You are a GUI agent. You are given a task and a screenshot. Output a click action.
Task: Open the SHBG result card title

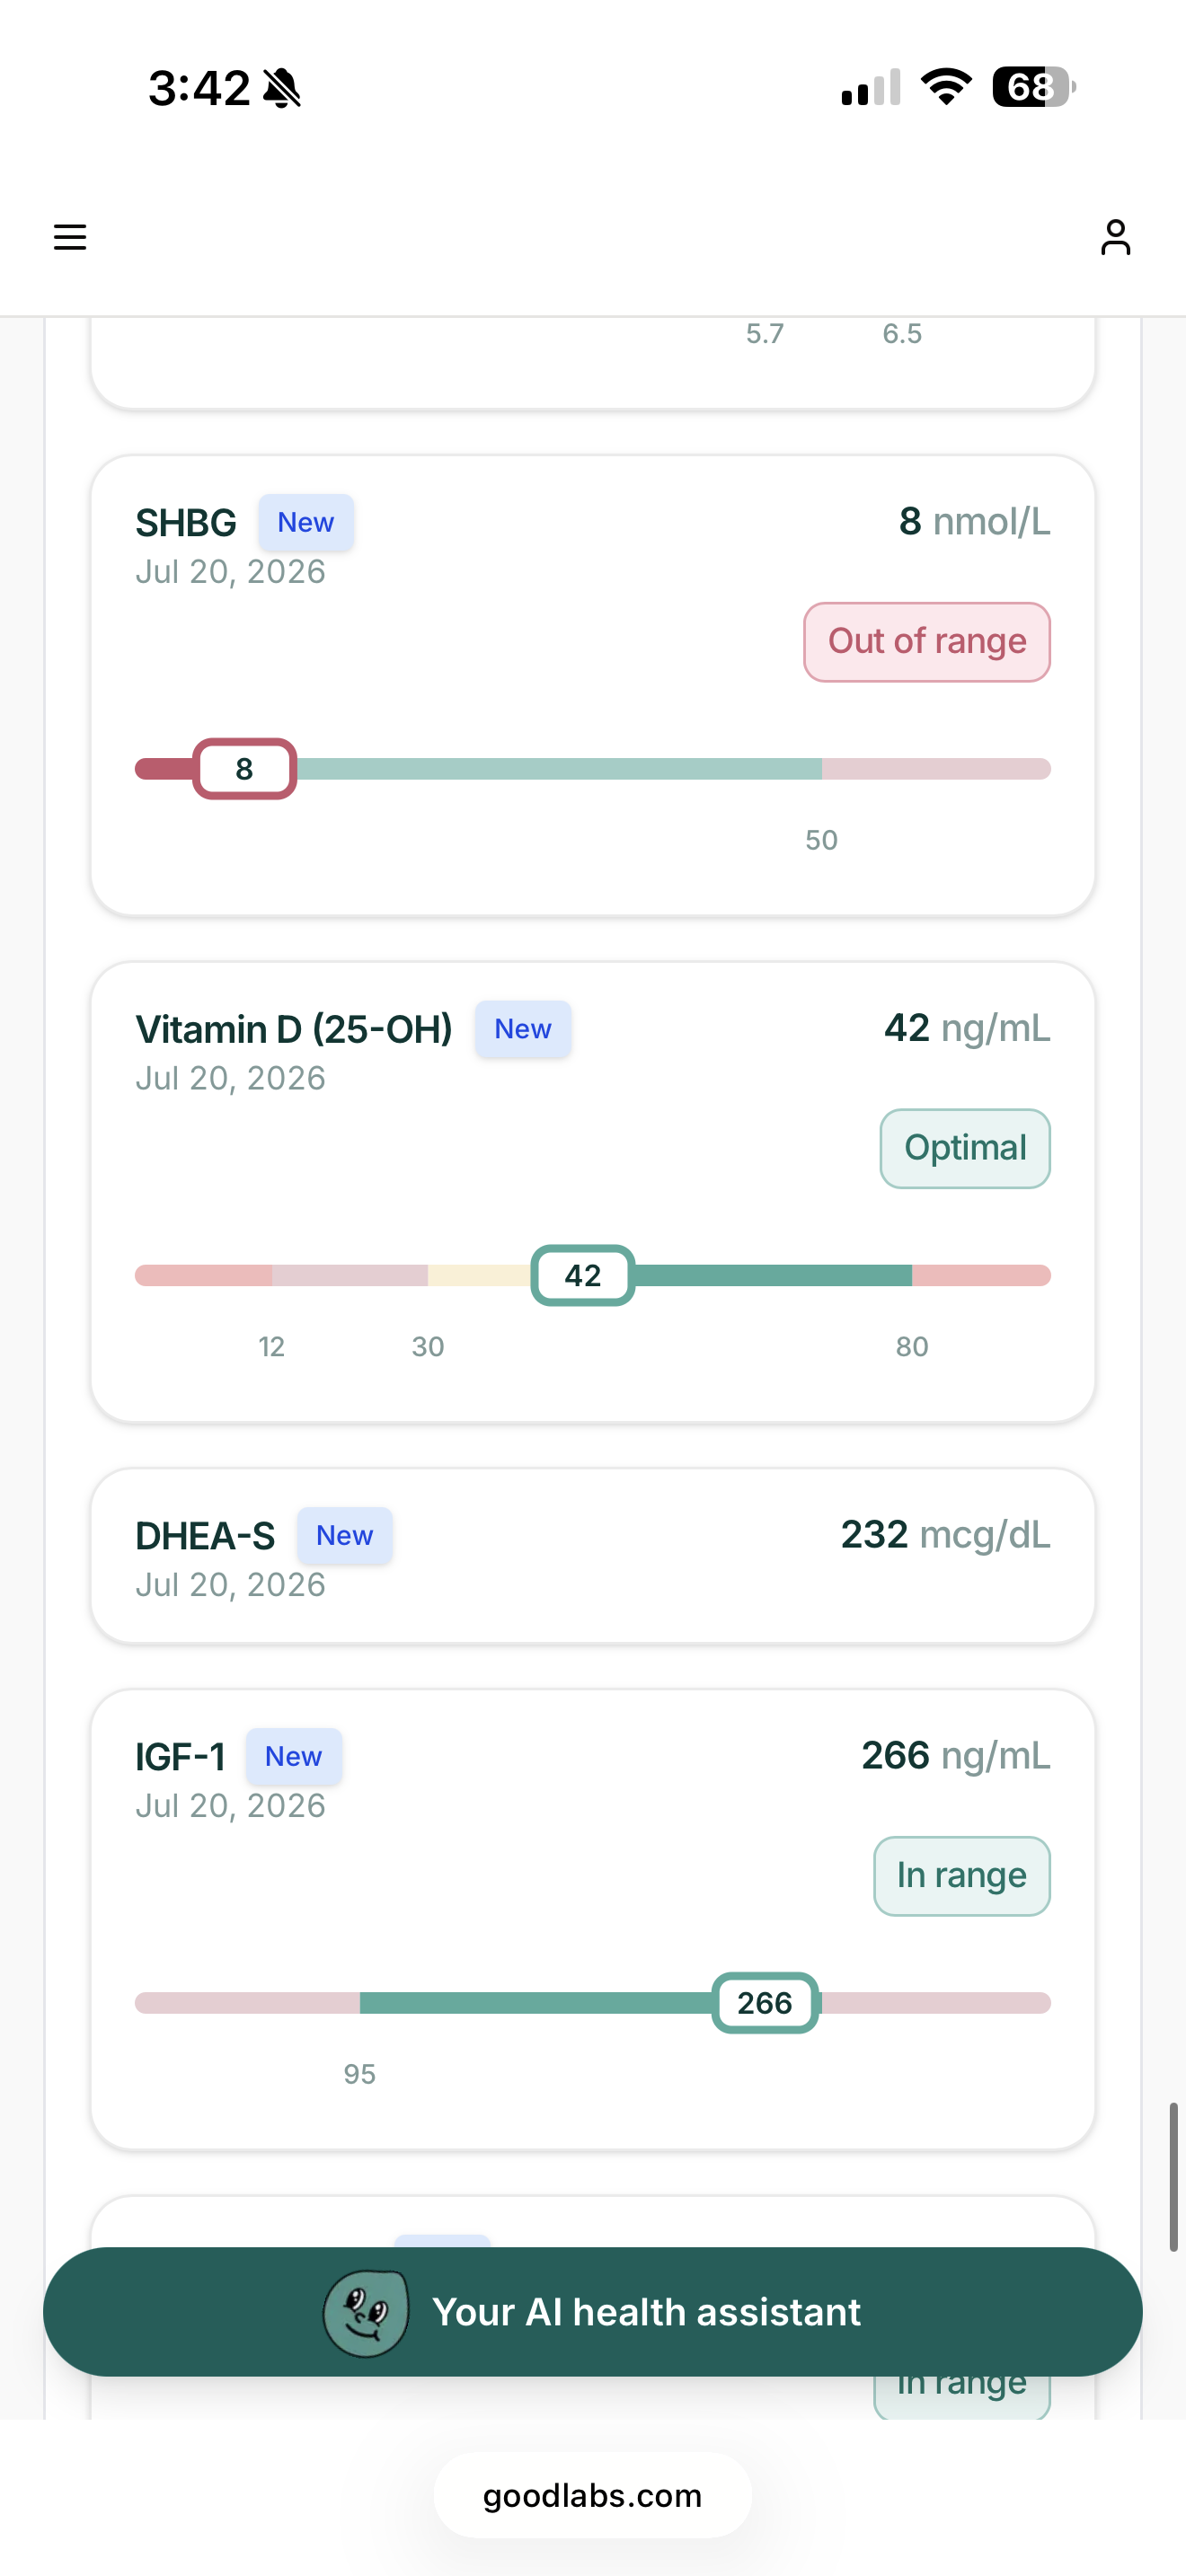[186, 523]
